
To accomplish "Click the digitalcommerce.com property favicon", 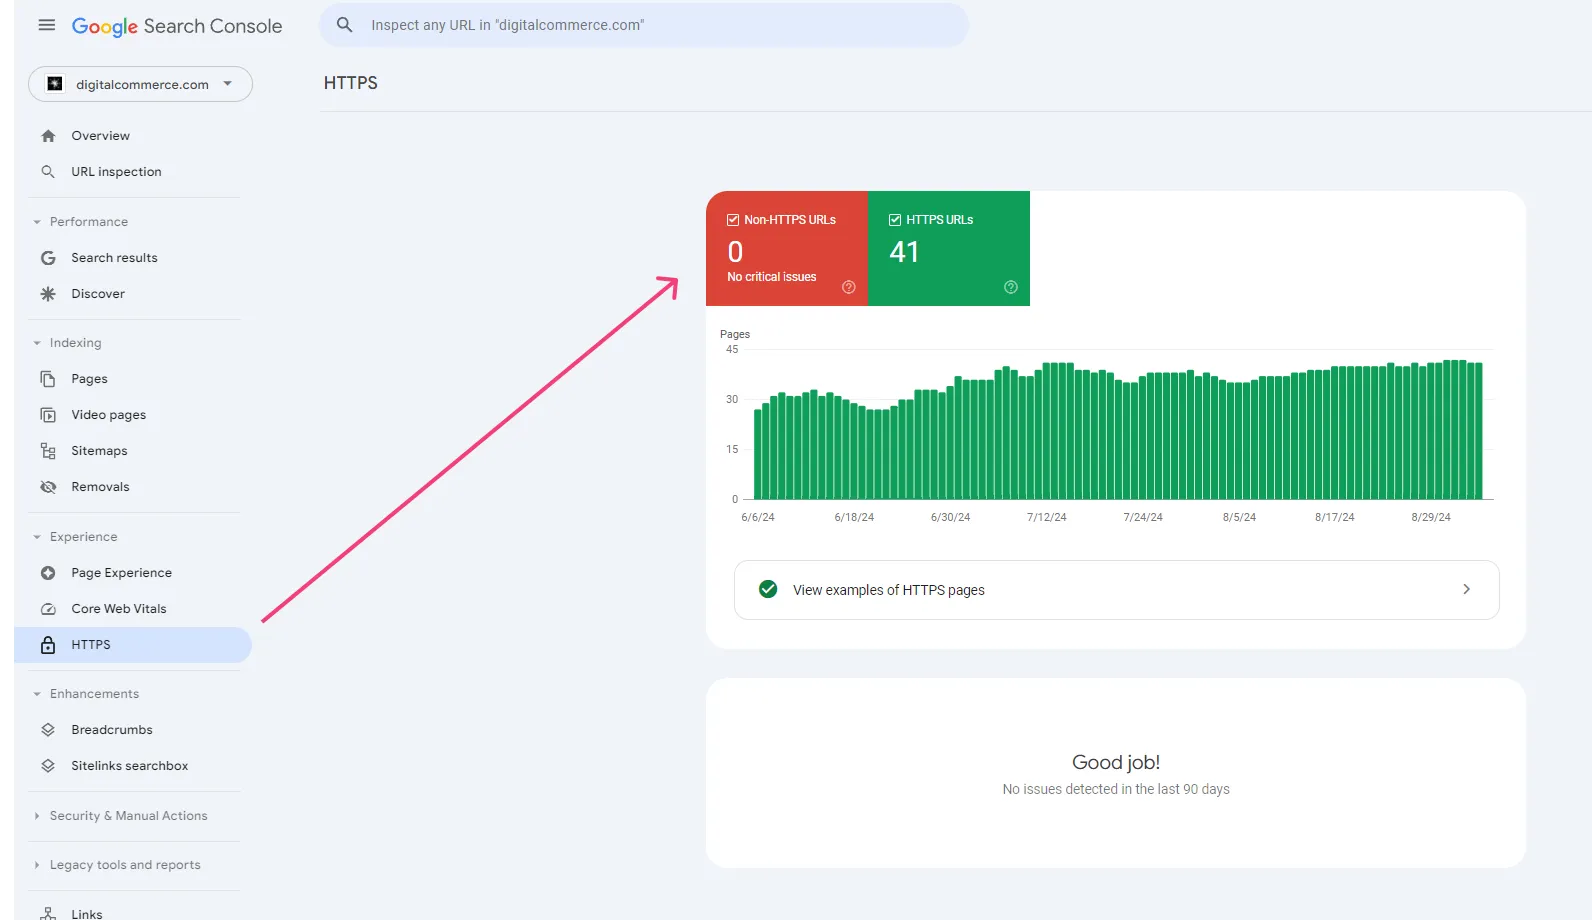I will (x=55, y=84).
